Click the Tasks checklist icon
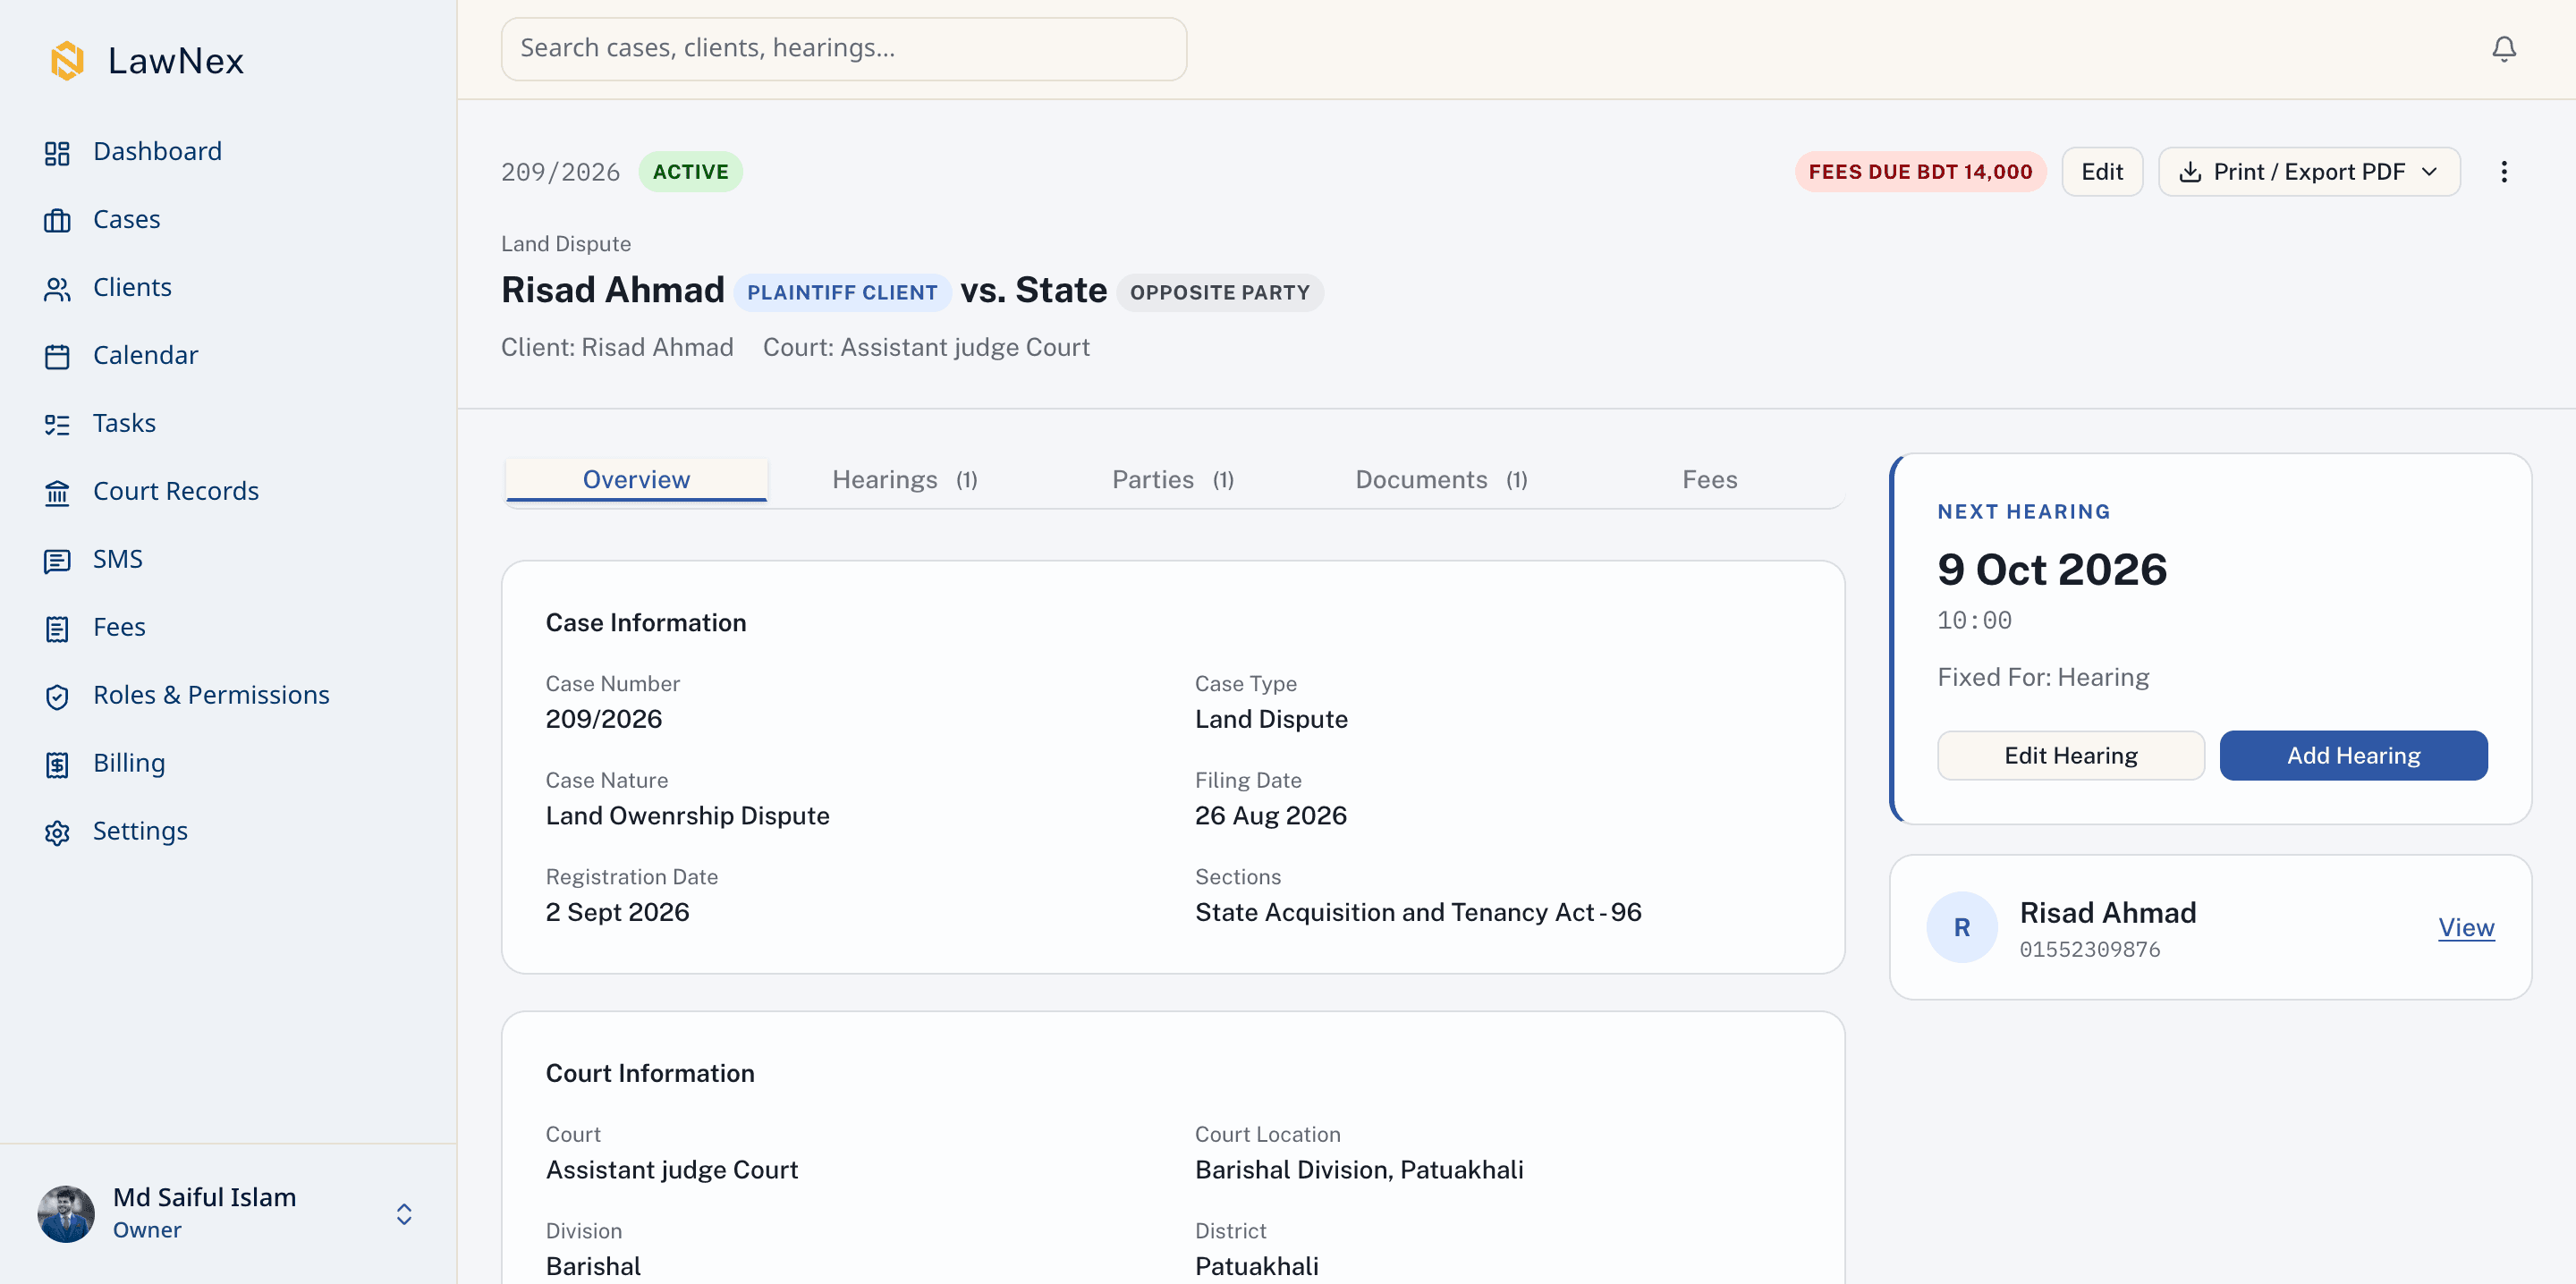 pos(57,424)
